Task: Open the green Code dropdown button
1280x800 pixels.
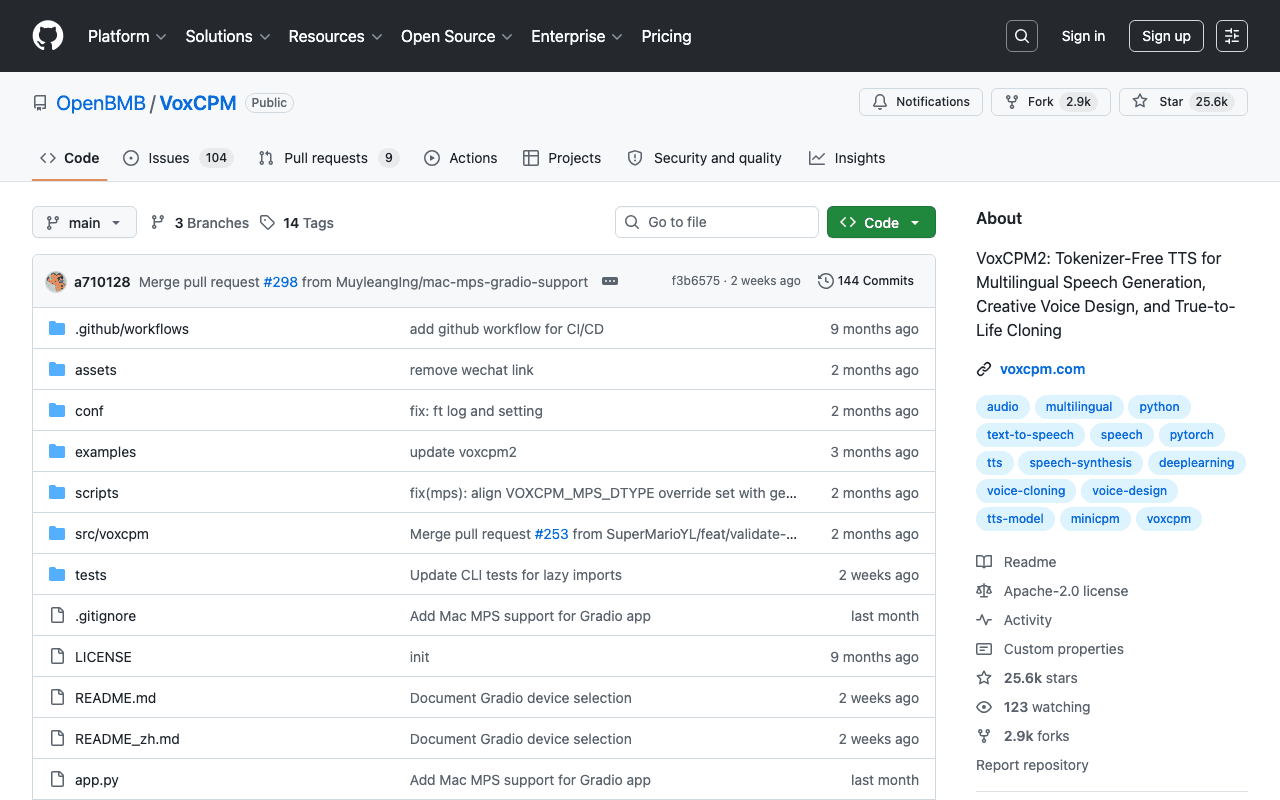Action: (x=881, y=223)
